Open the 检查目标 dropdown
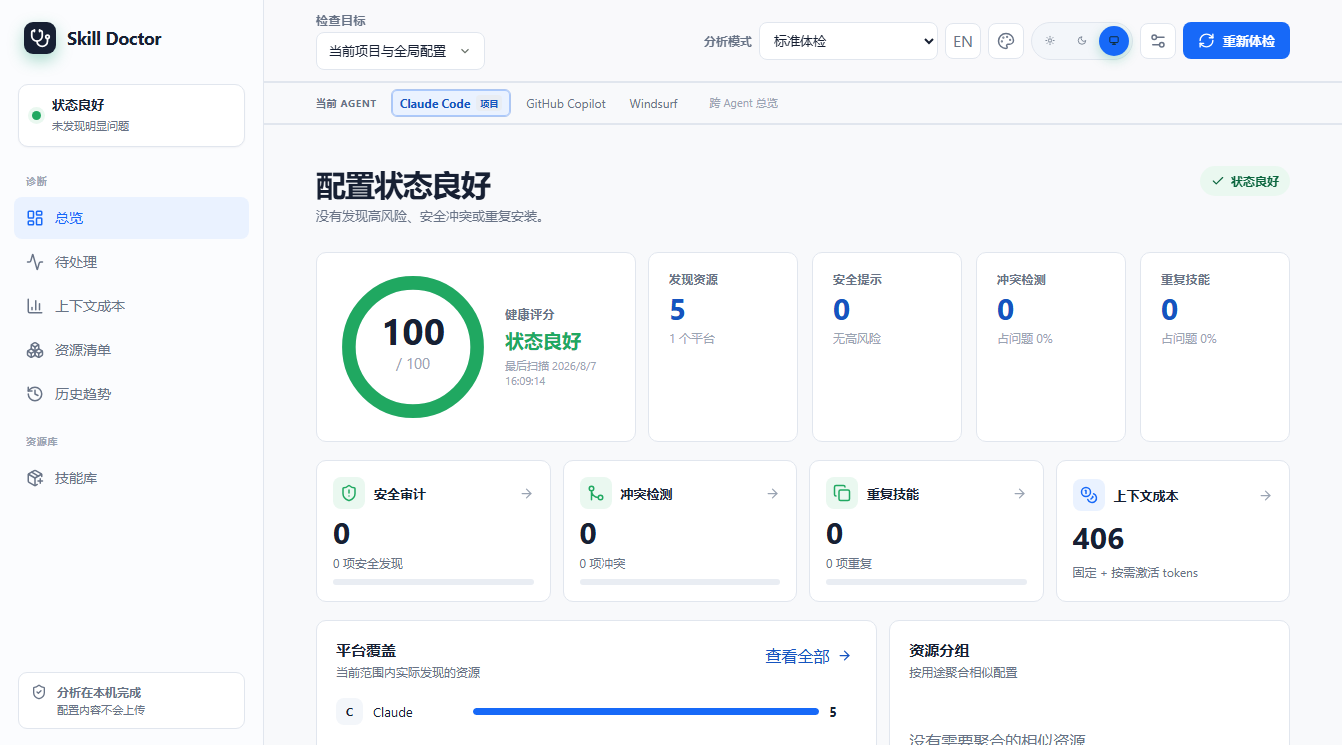This screenshot has height=745, width=1342. pyautogui.click(x=400, y=51)
